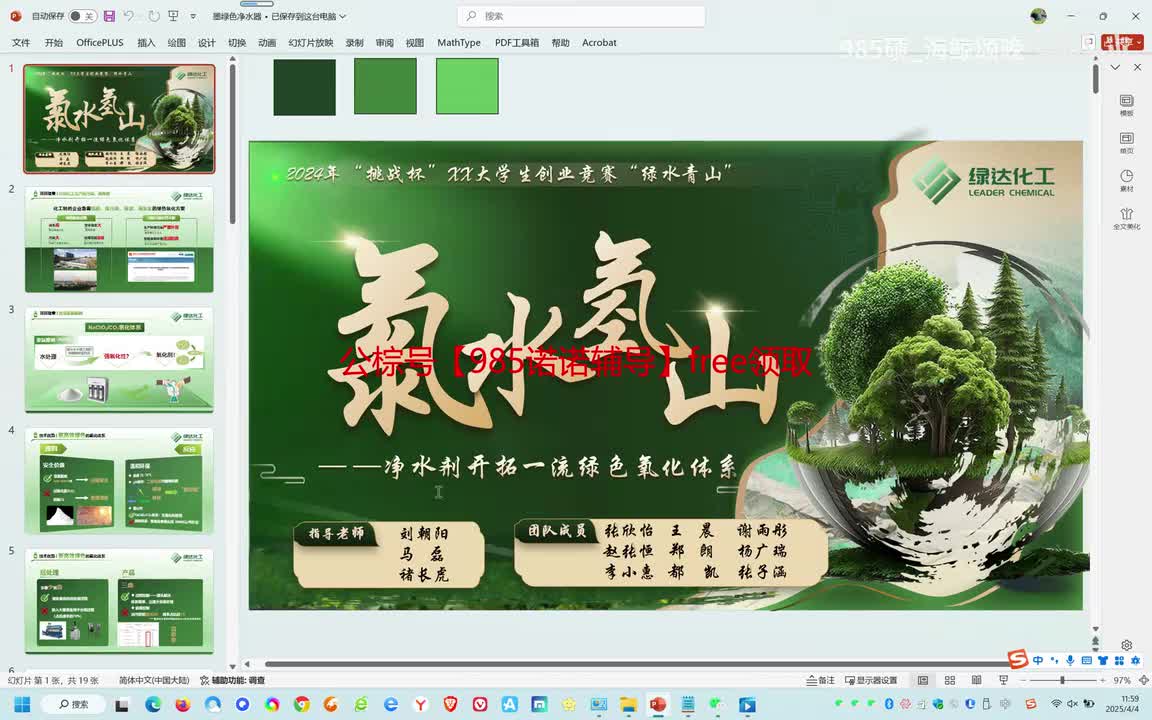
Task: Open Sogou soft keyboard icon
Action: click(1087, 660)
